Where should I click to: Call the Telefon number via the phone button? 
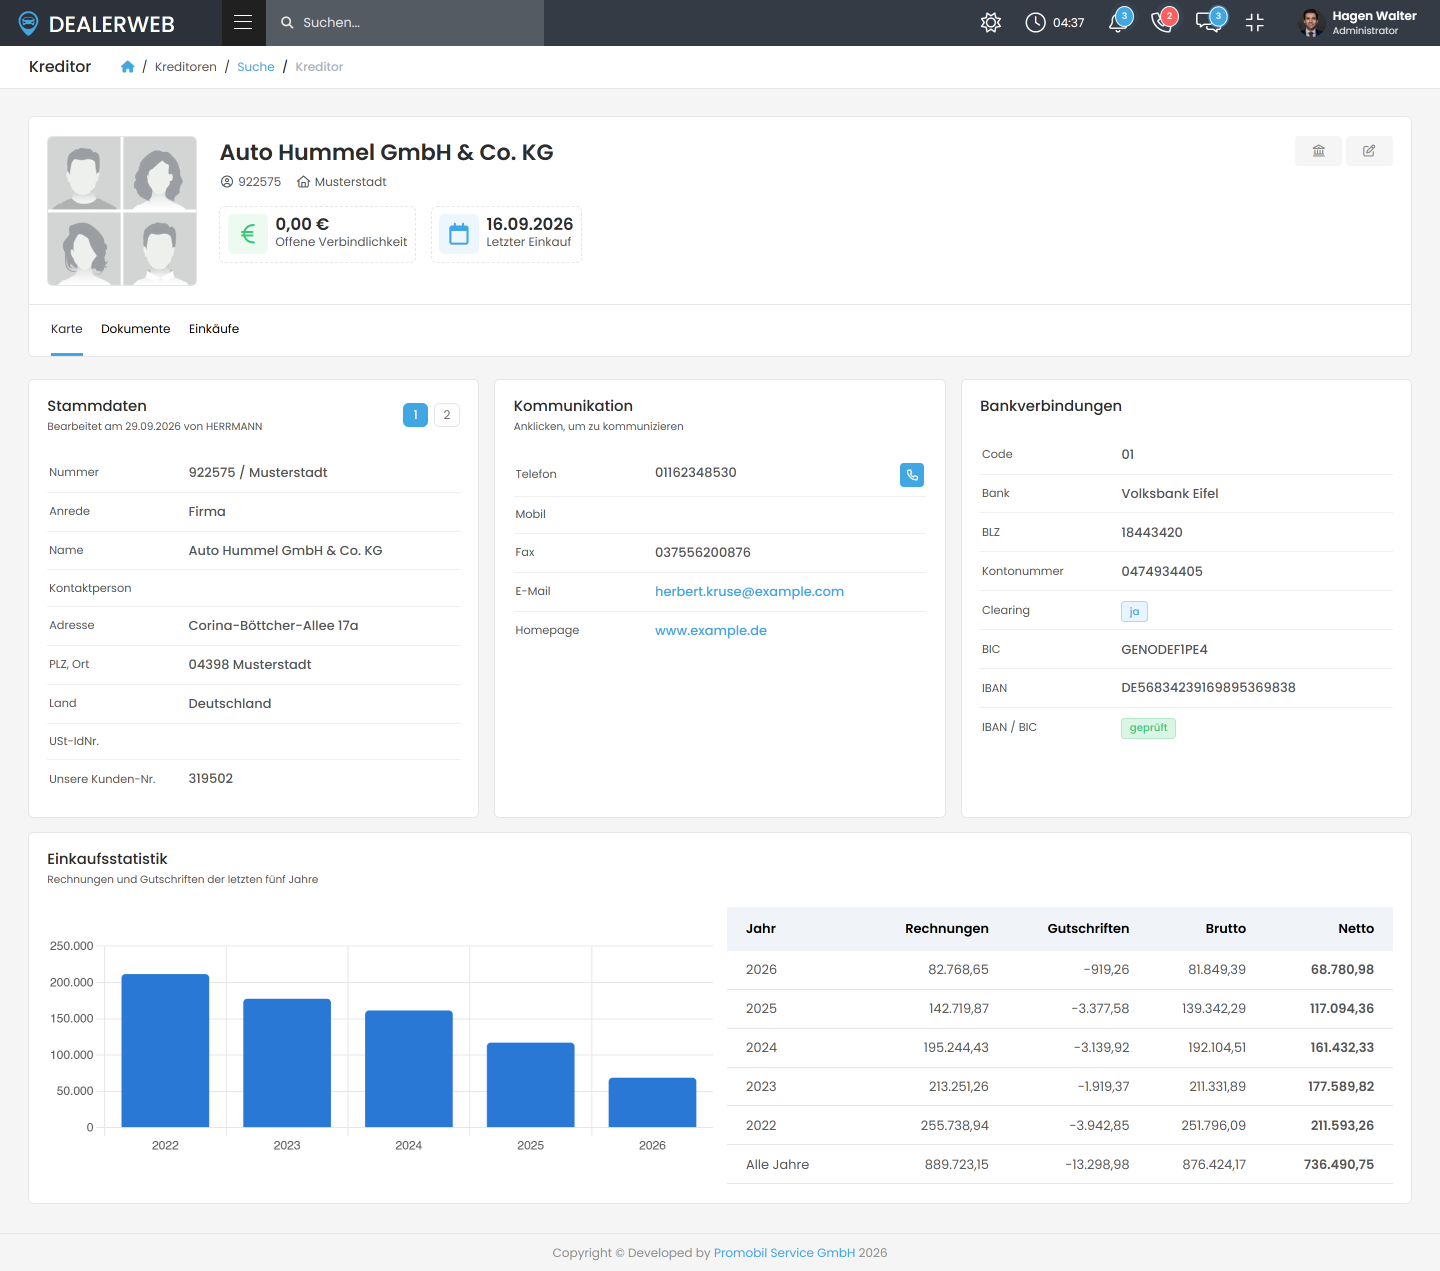pyautogui.click(x=912, y=475)
